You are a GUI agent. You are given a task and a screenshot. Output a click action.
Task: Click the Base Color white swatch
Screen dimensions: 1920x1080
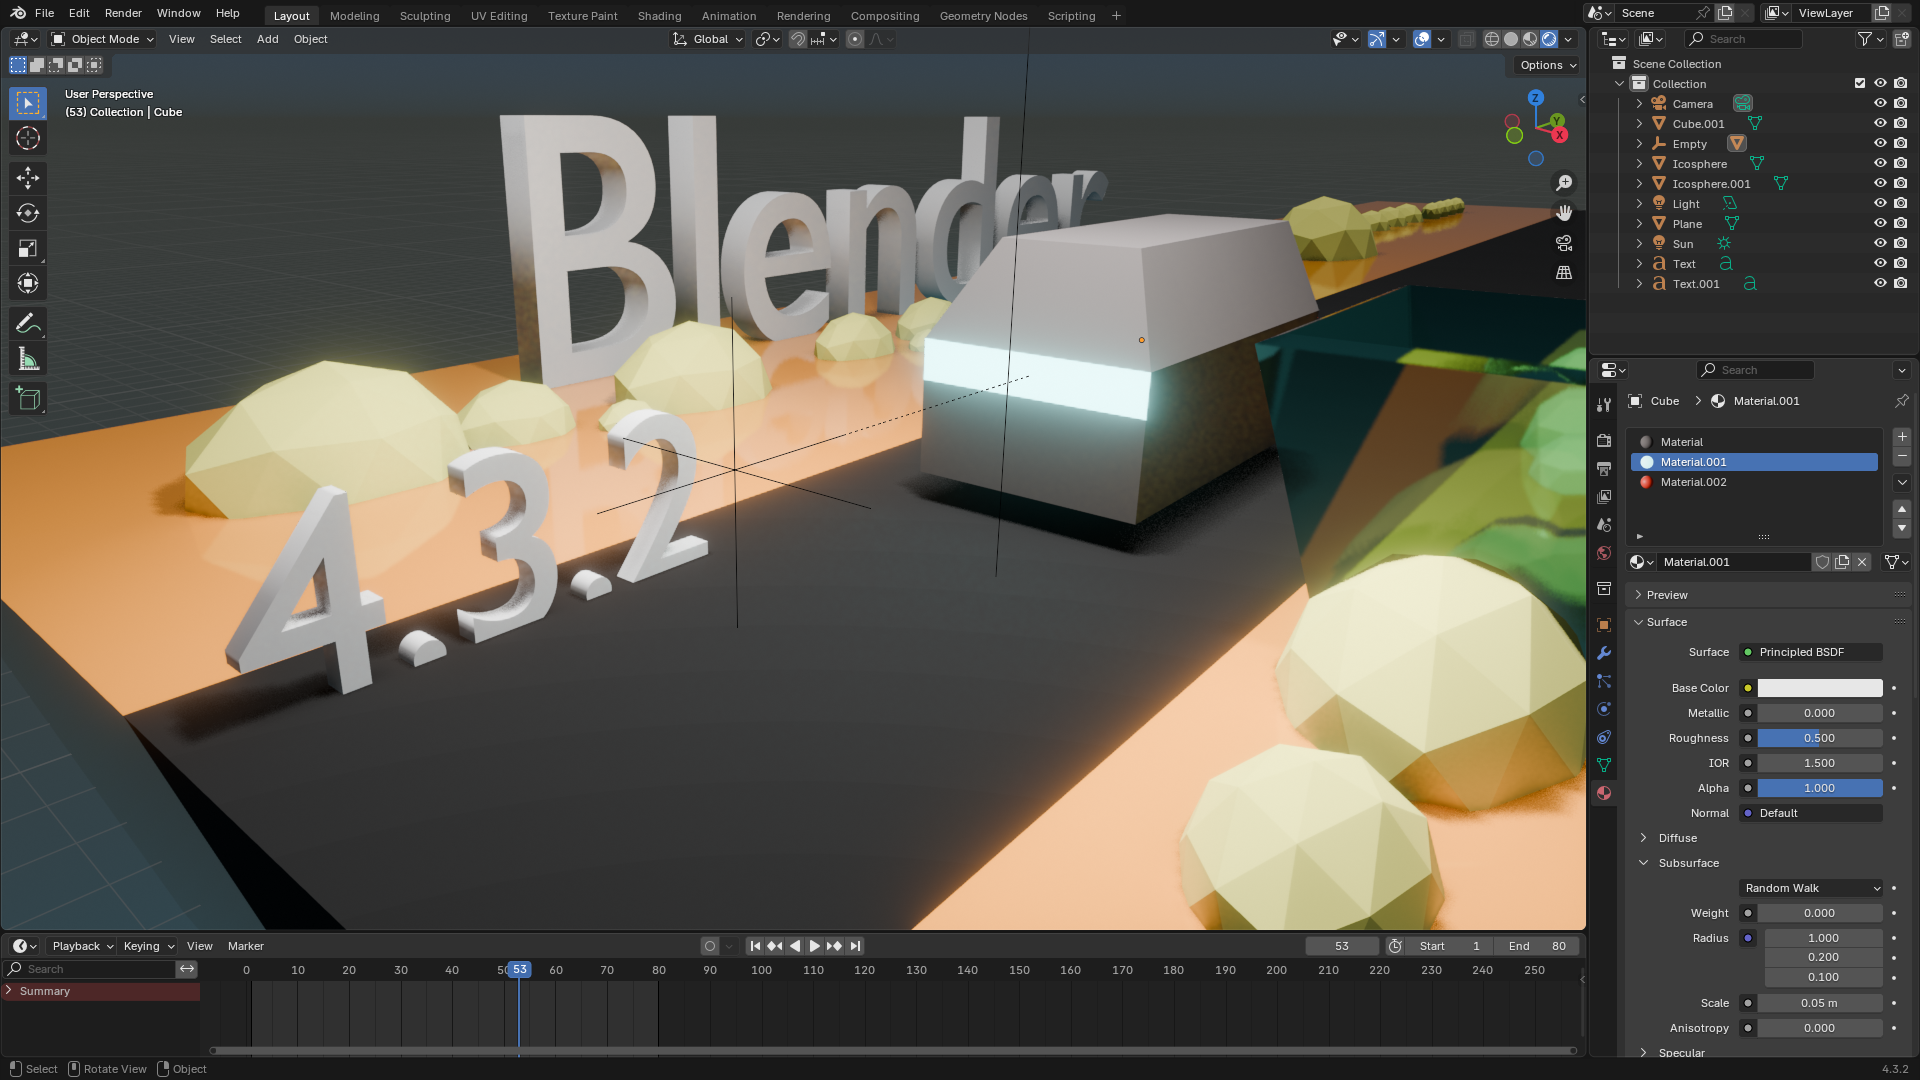point(1819,688)
